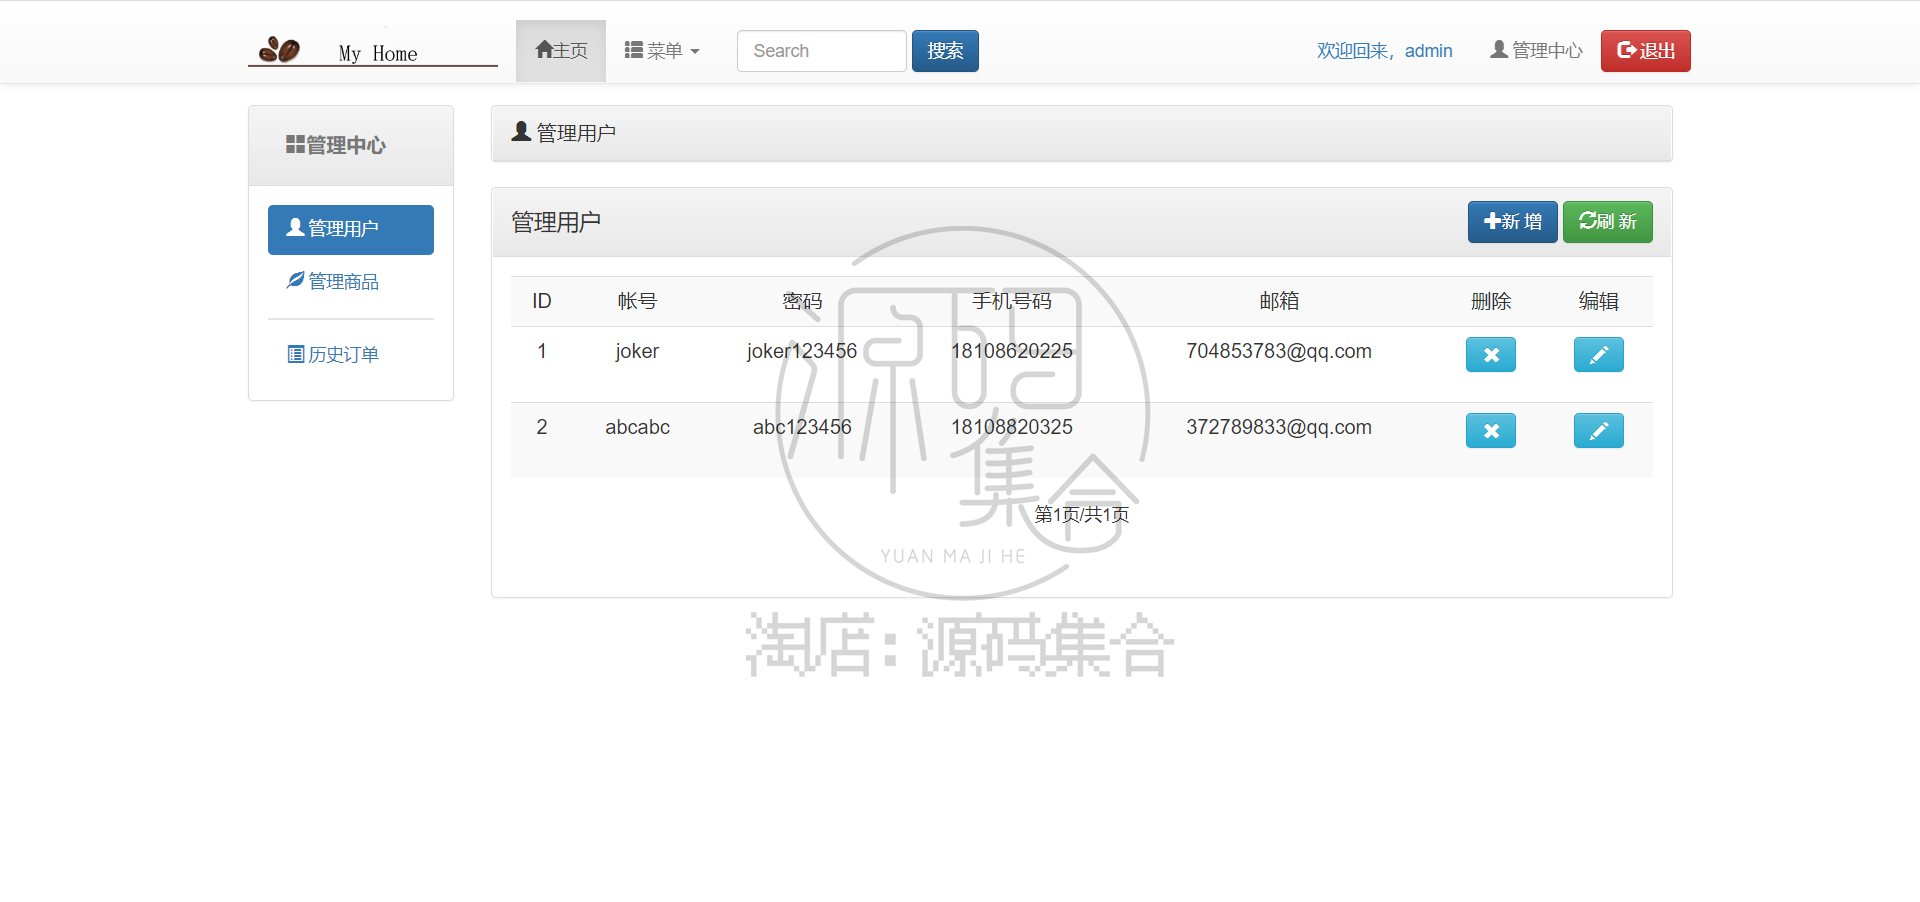Click the account name abcabc
1920x902 pixels.
click(x=637, y=428)
